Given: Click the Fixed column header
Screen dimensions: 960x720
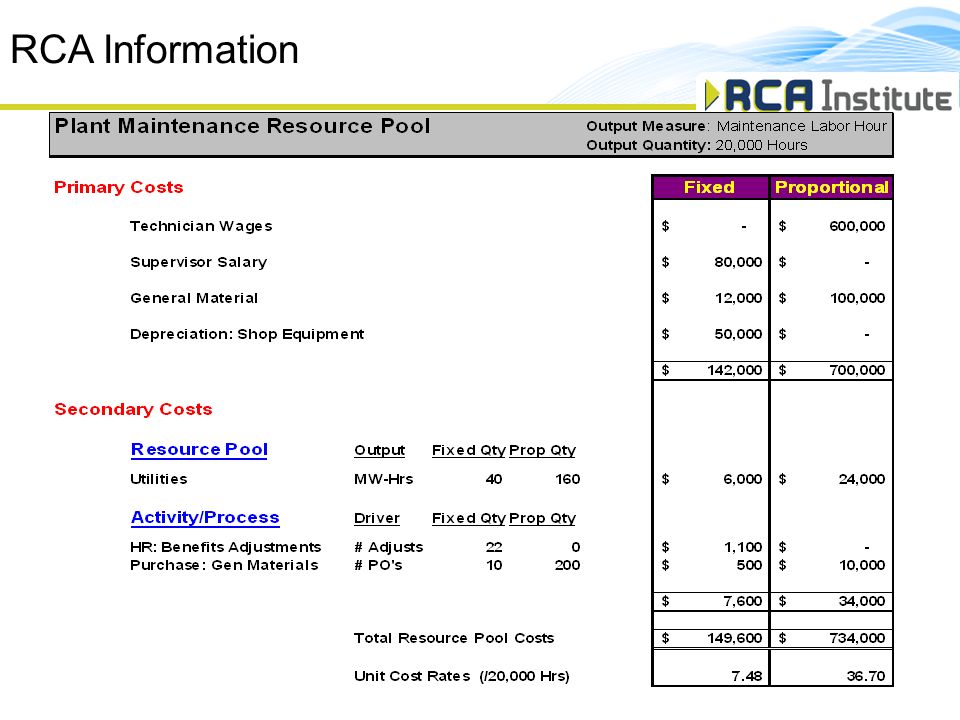Looking at the screenshot, I should 709,187.
